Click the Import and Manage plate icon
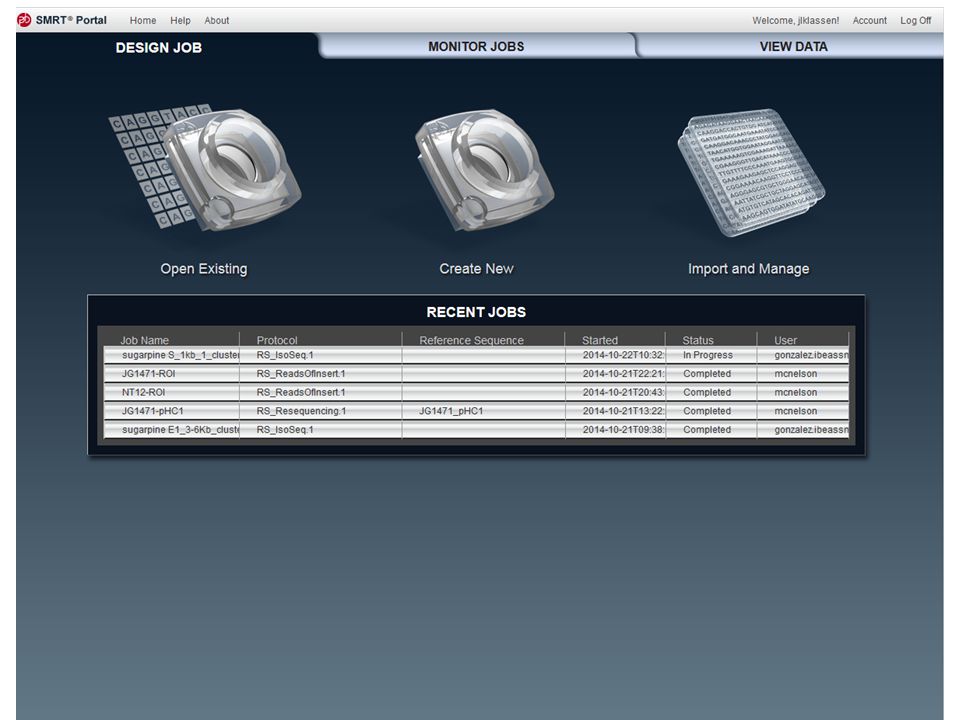 click(751, 172)
